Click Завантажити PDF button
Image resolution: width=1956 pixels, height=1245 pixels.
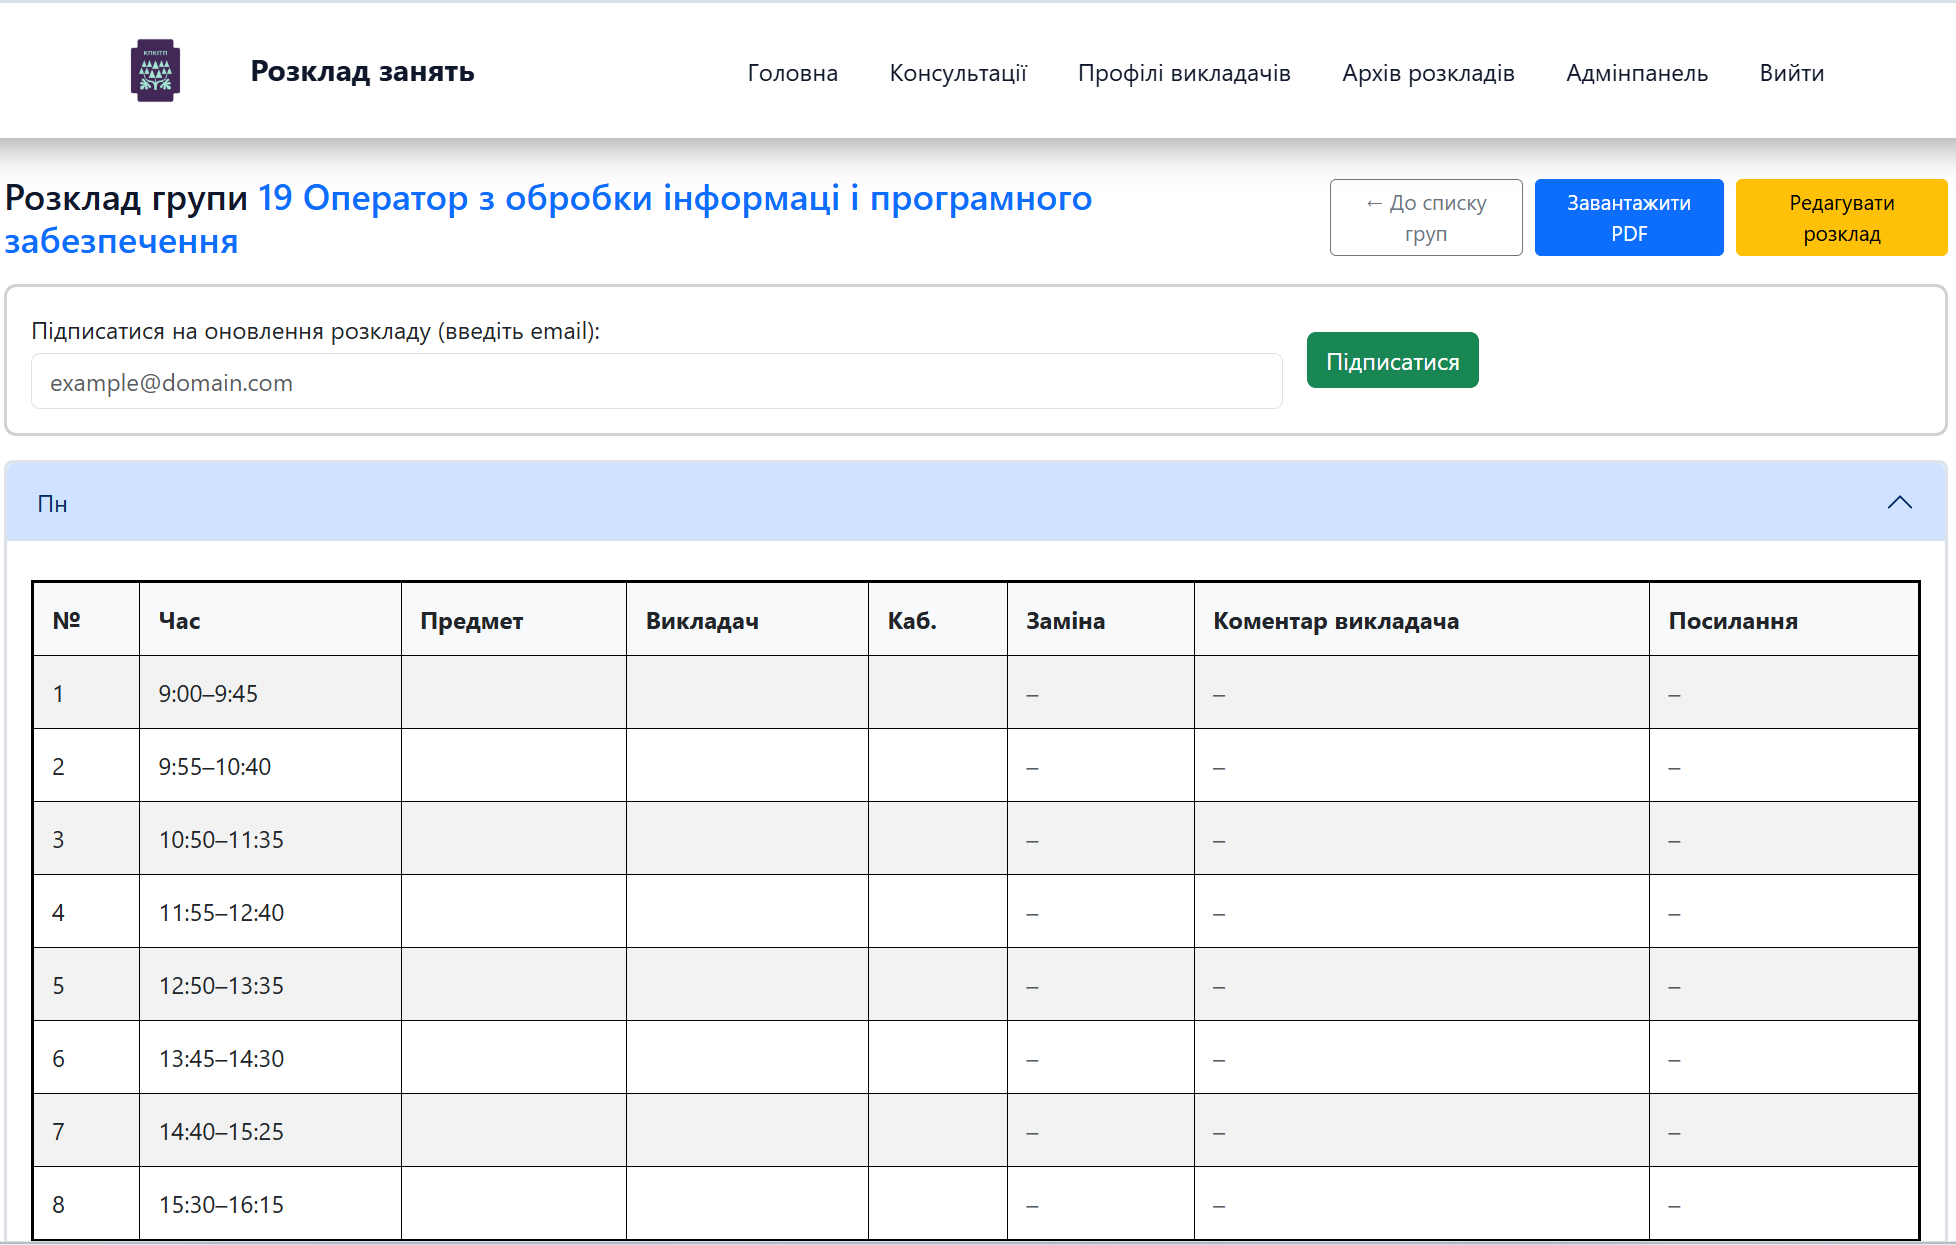coord(1628,218)
